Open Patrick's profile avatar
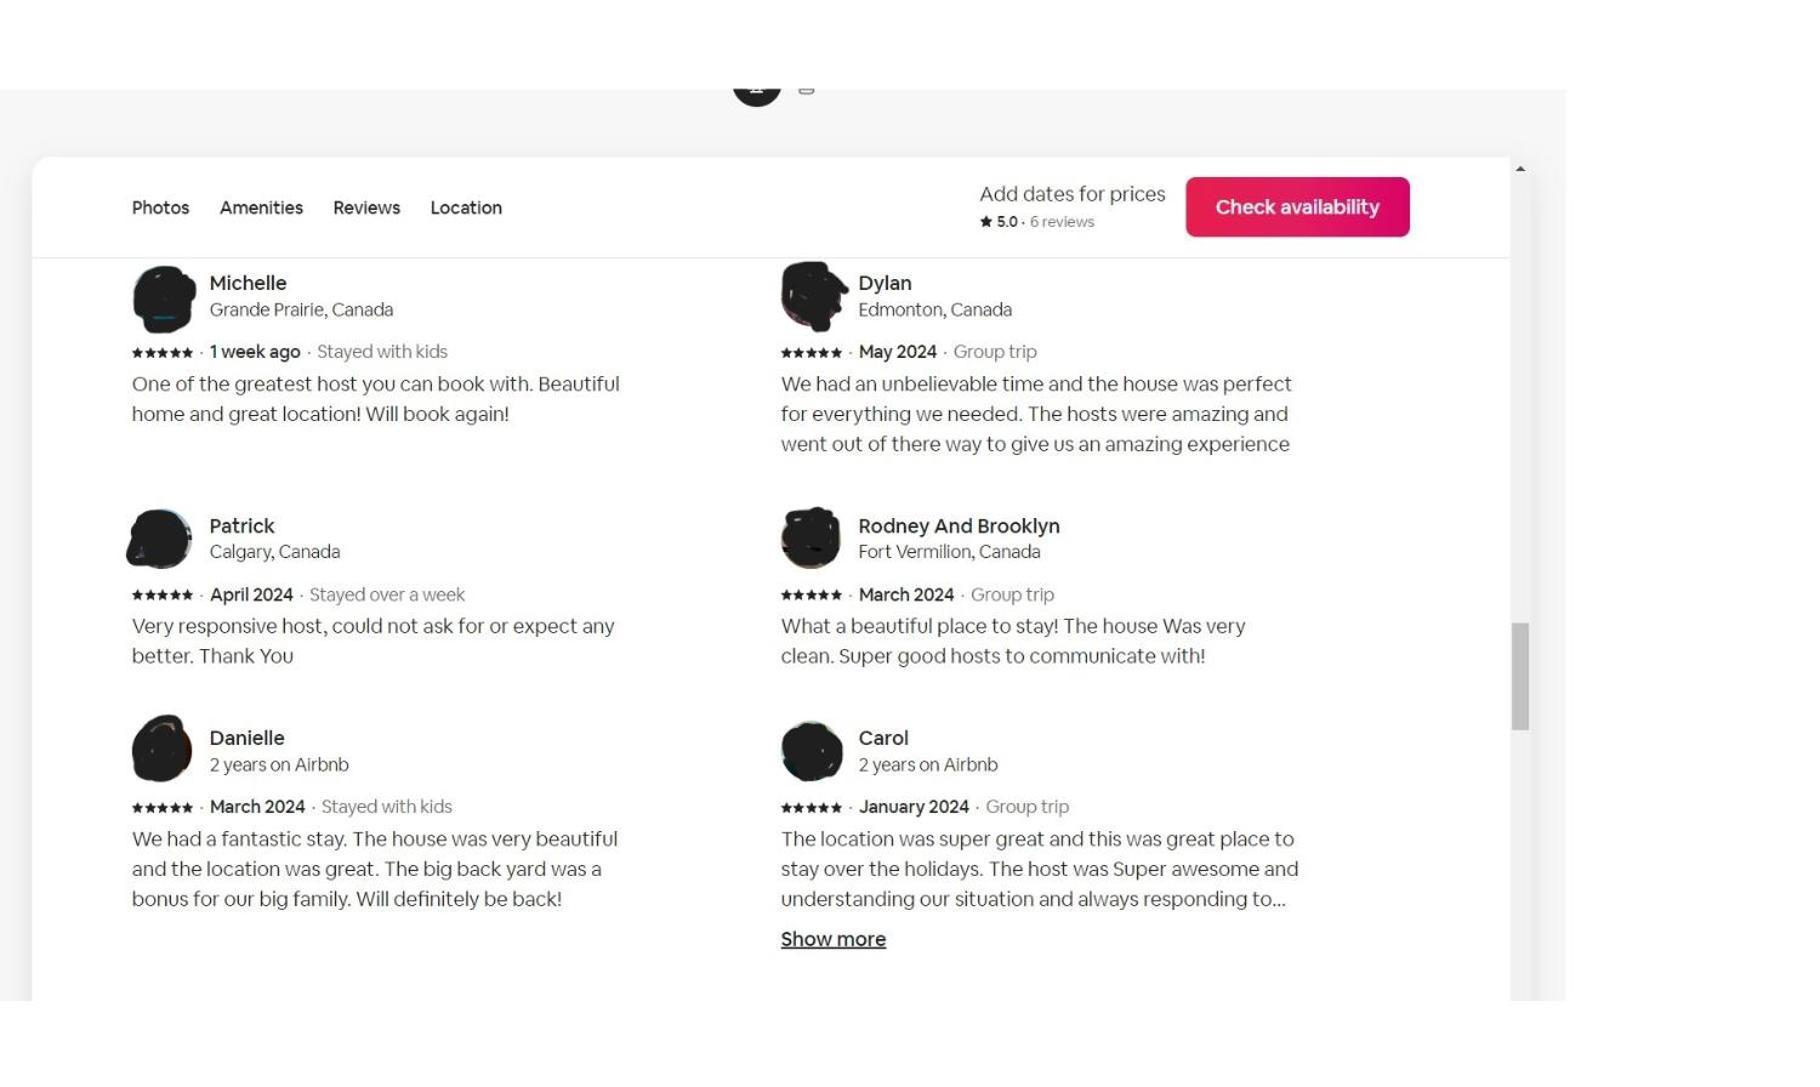 160,539
